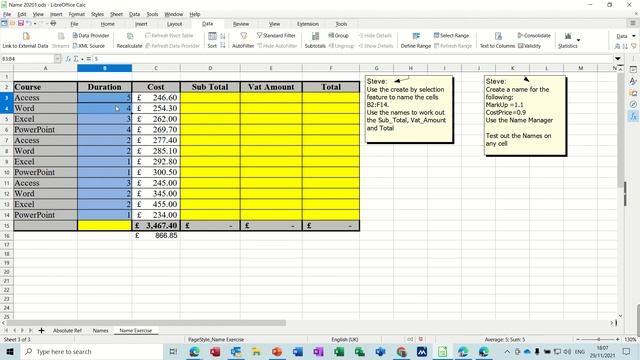The height and width of the screenshot is (360, 640).
Task: Open the sidebar Styles panel icon
Action: 633,81
